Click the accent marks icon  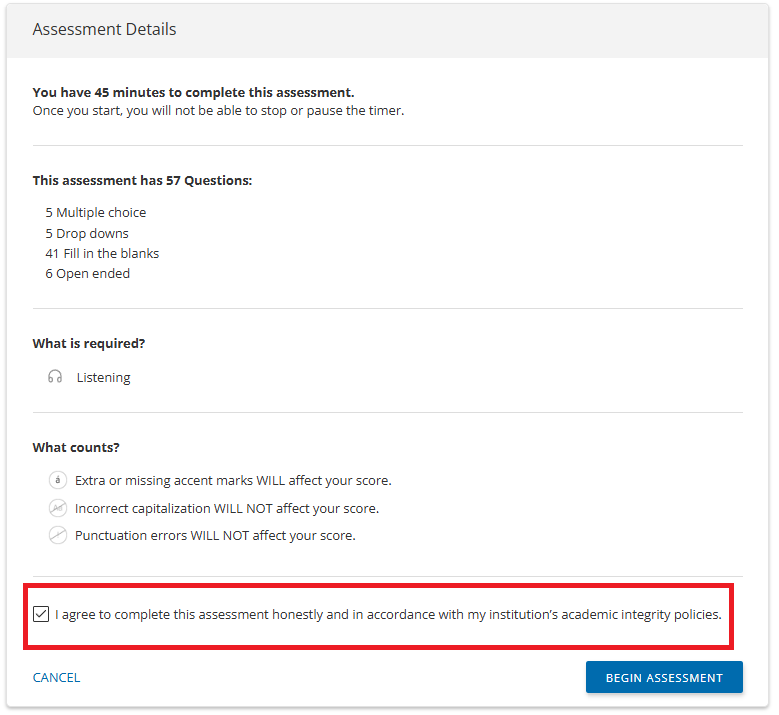pos(58,480)
